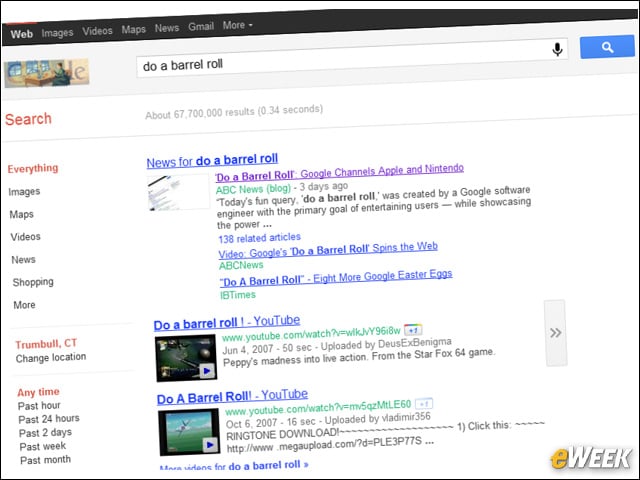Click the microphone voice search icon
This screenshot has width=640, height=480.
[x=557, y=49]
